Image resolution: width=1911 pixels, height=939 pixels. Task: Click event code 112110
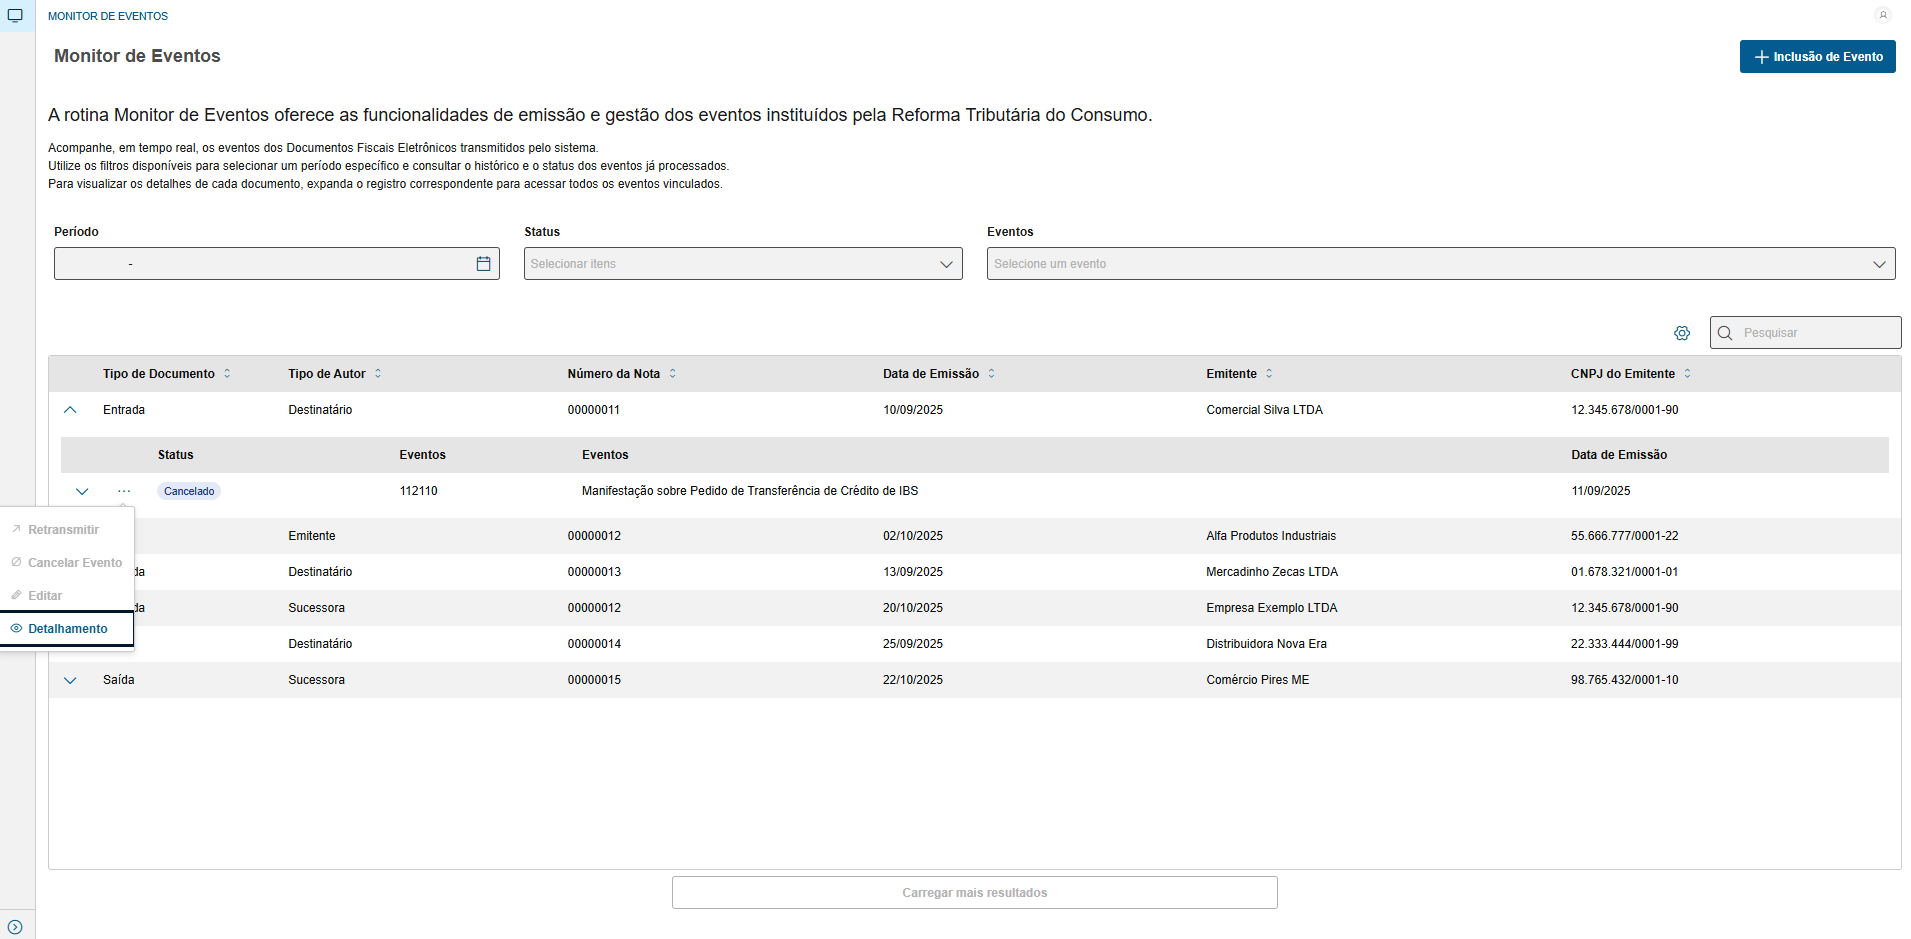(419, 491)
